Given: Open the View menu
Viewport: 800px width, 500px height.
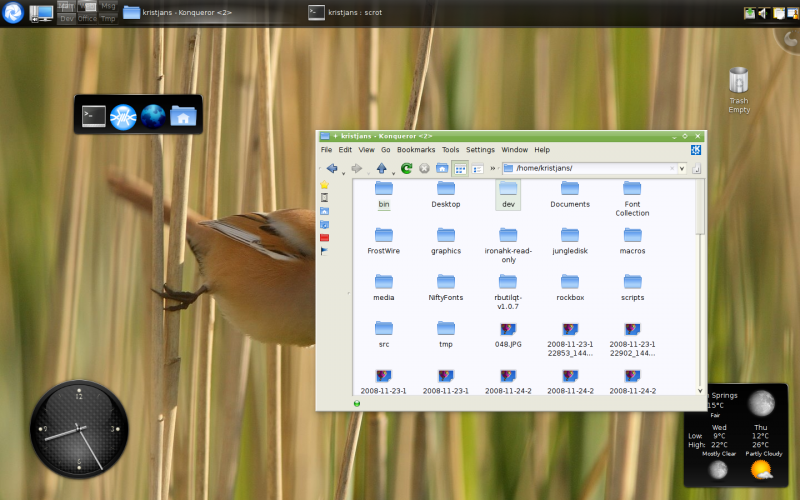Looking at the screenshot, I should point(366,149).
